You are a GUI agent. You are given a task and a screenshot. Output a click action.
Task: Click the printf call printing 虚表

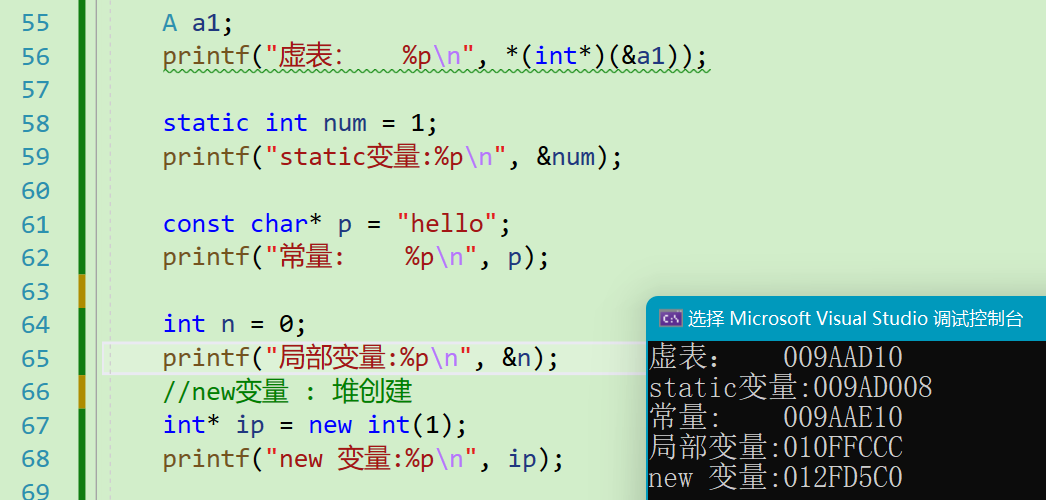435,57
